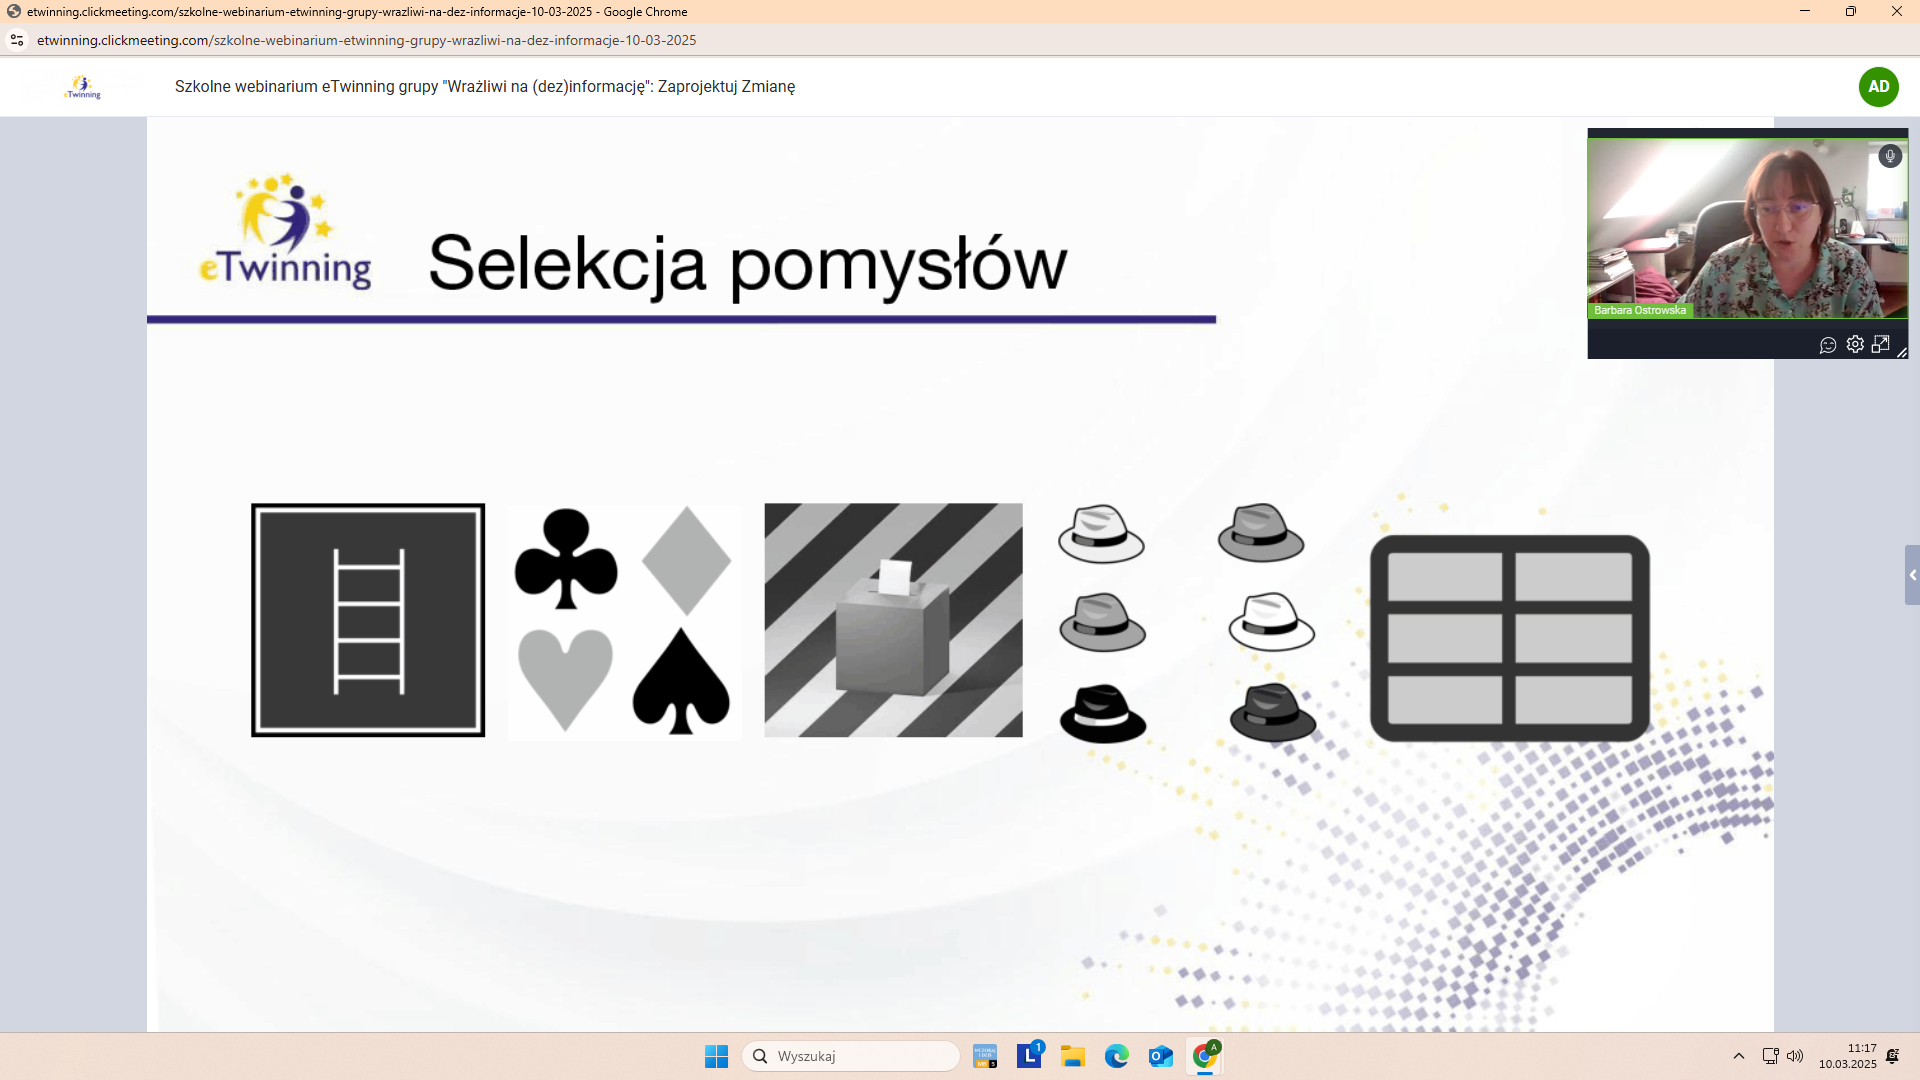Viewport: 1920px width, 1080px height.
Task: Click the AD user avatar
Action: tap(1878, 87)
